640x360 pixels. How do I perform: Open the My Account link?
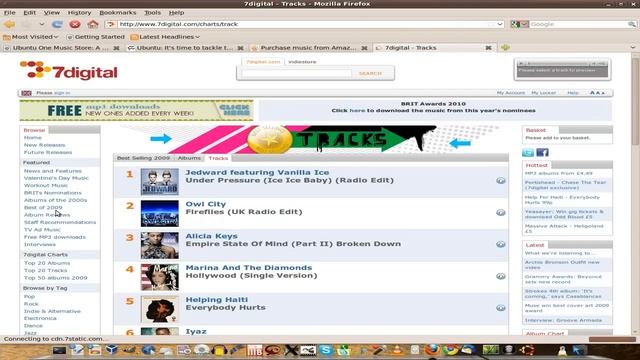[x=511, y=93]
